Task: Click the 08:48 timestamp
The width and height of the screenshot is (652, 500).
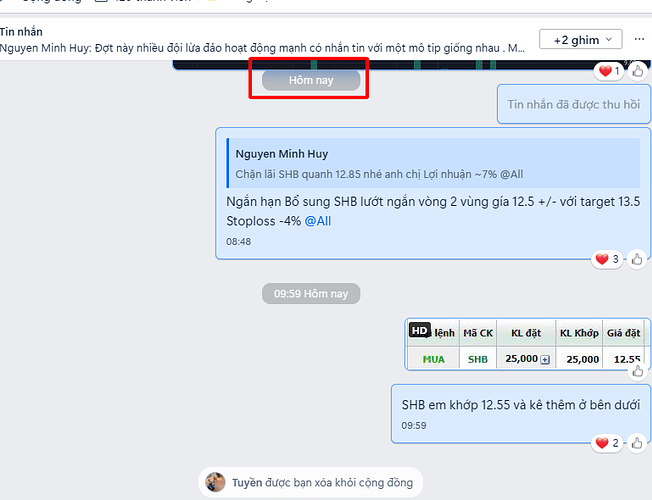Action: coord(239,241)
